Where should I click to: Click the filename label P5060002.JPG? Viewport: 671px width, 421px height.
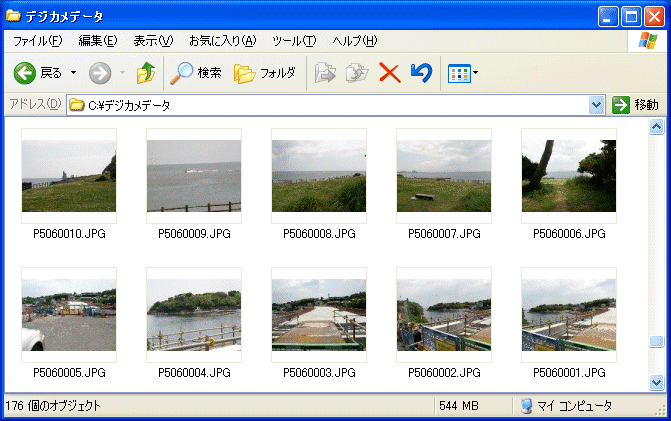click(x=444, y=373)
